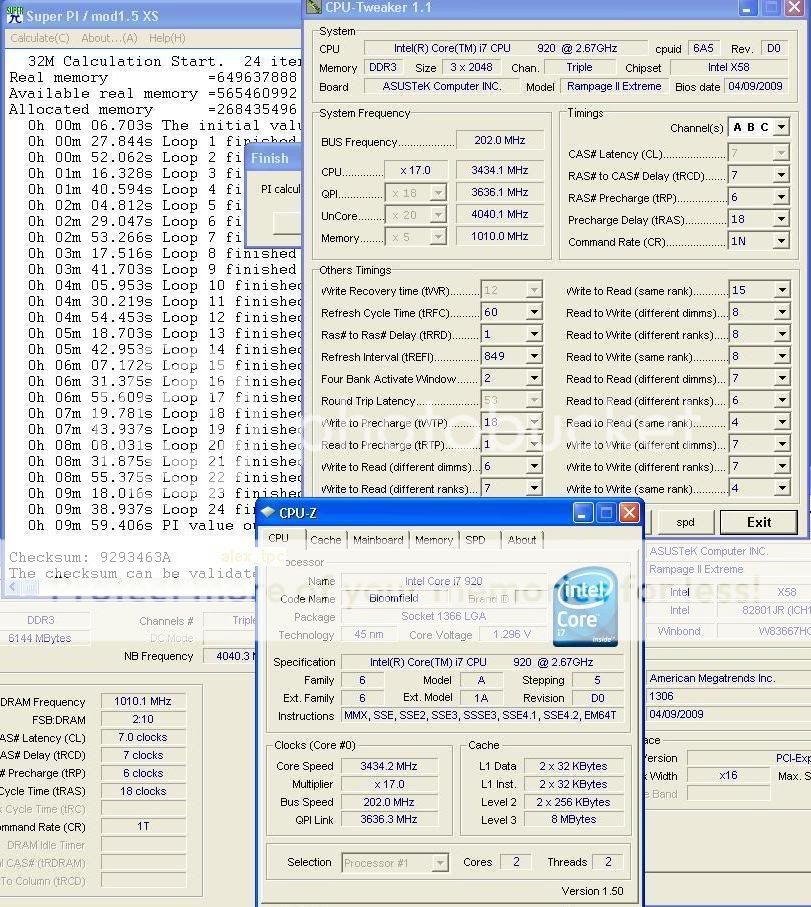Click the CPU-Tweaker title bar icon

coord(314,6)
